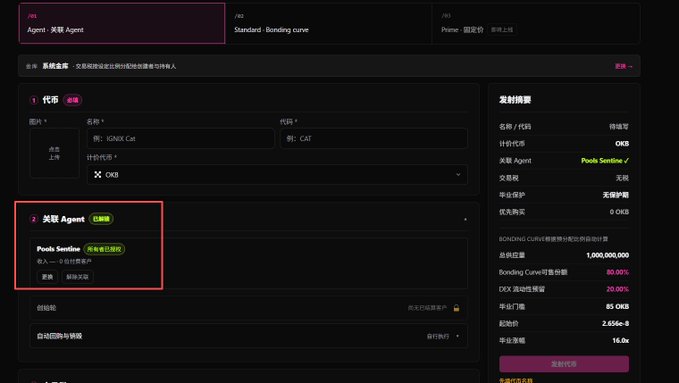Click the step 1 circle beside 代币
Viewport: 679px width, 383px height.
pos(34,101)
